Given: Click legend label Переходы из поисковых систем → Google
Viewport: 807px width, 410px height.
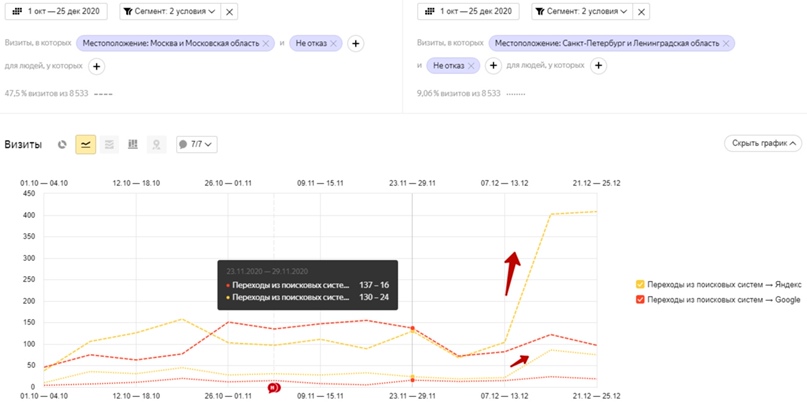Looking at the screenshot, I should pos(724,299).
